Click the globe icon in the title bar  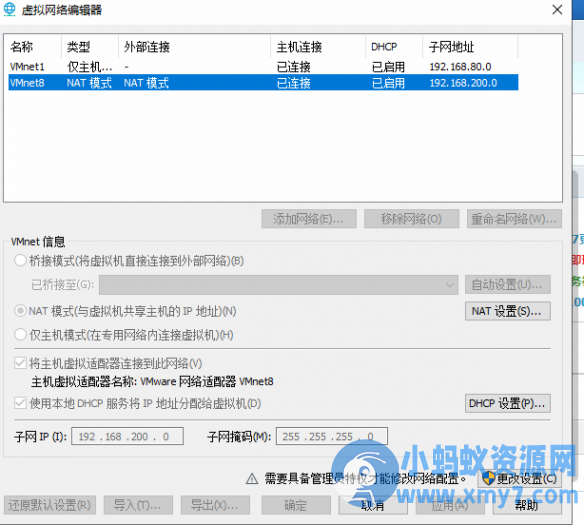tap(9, 9)
